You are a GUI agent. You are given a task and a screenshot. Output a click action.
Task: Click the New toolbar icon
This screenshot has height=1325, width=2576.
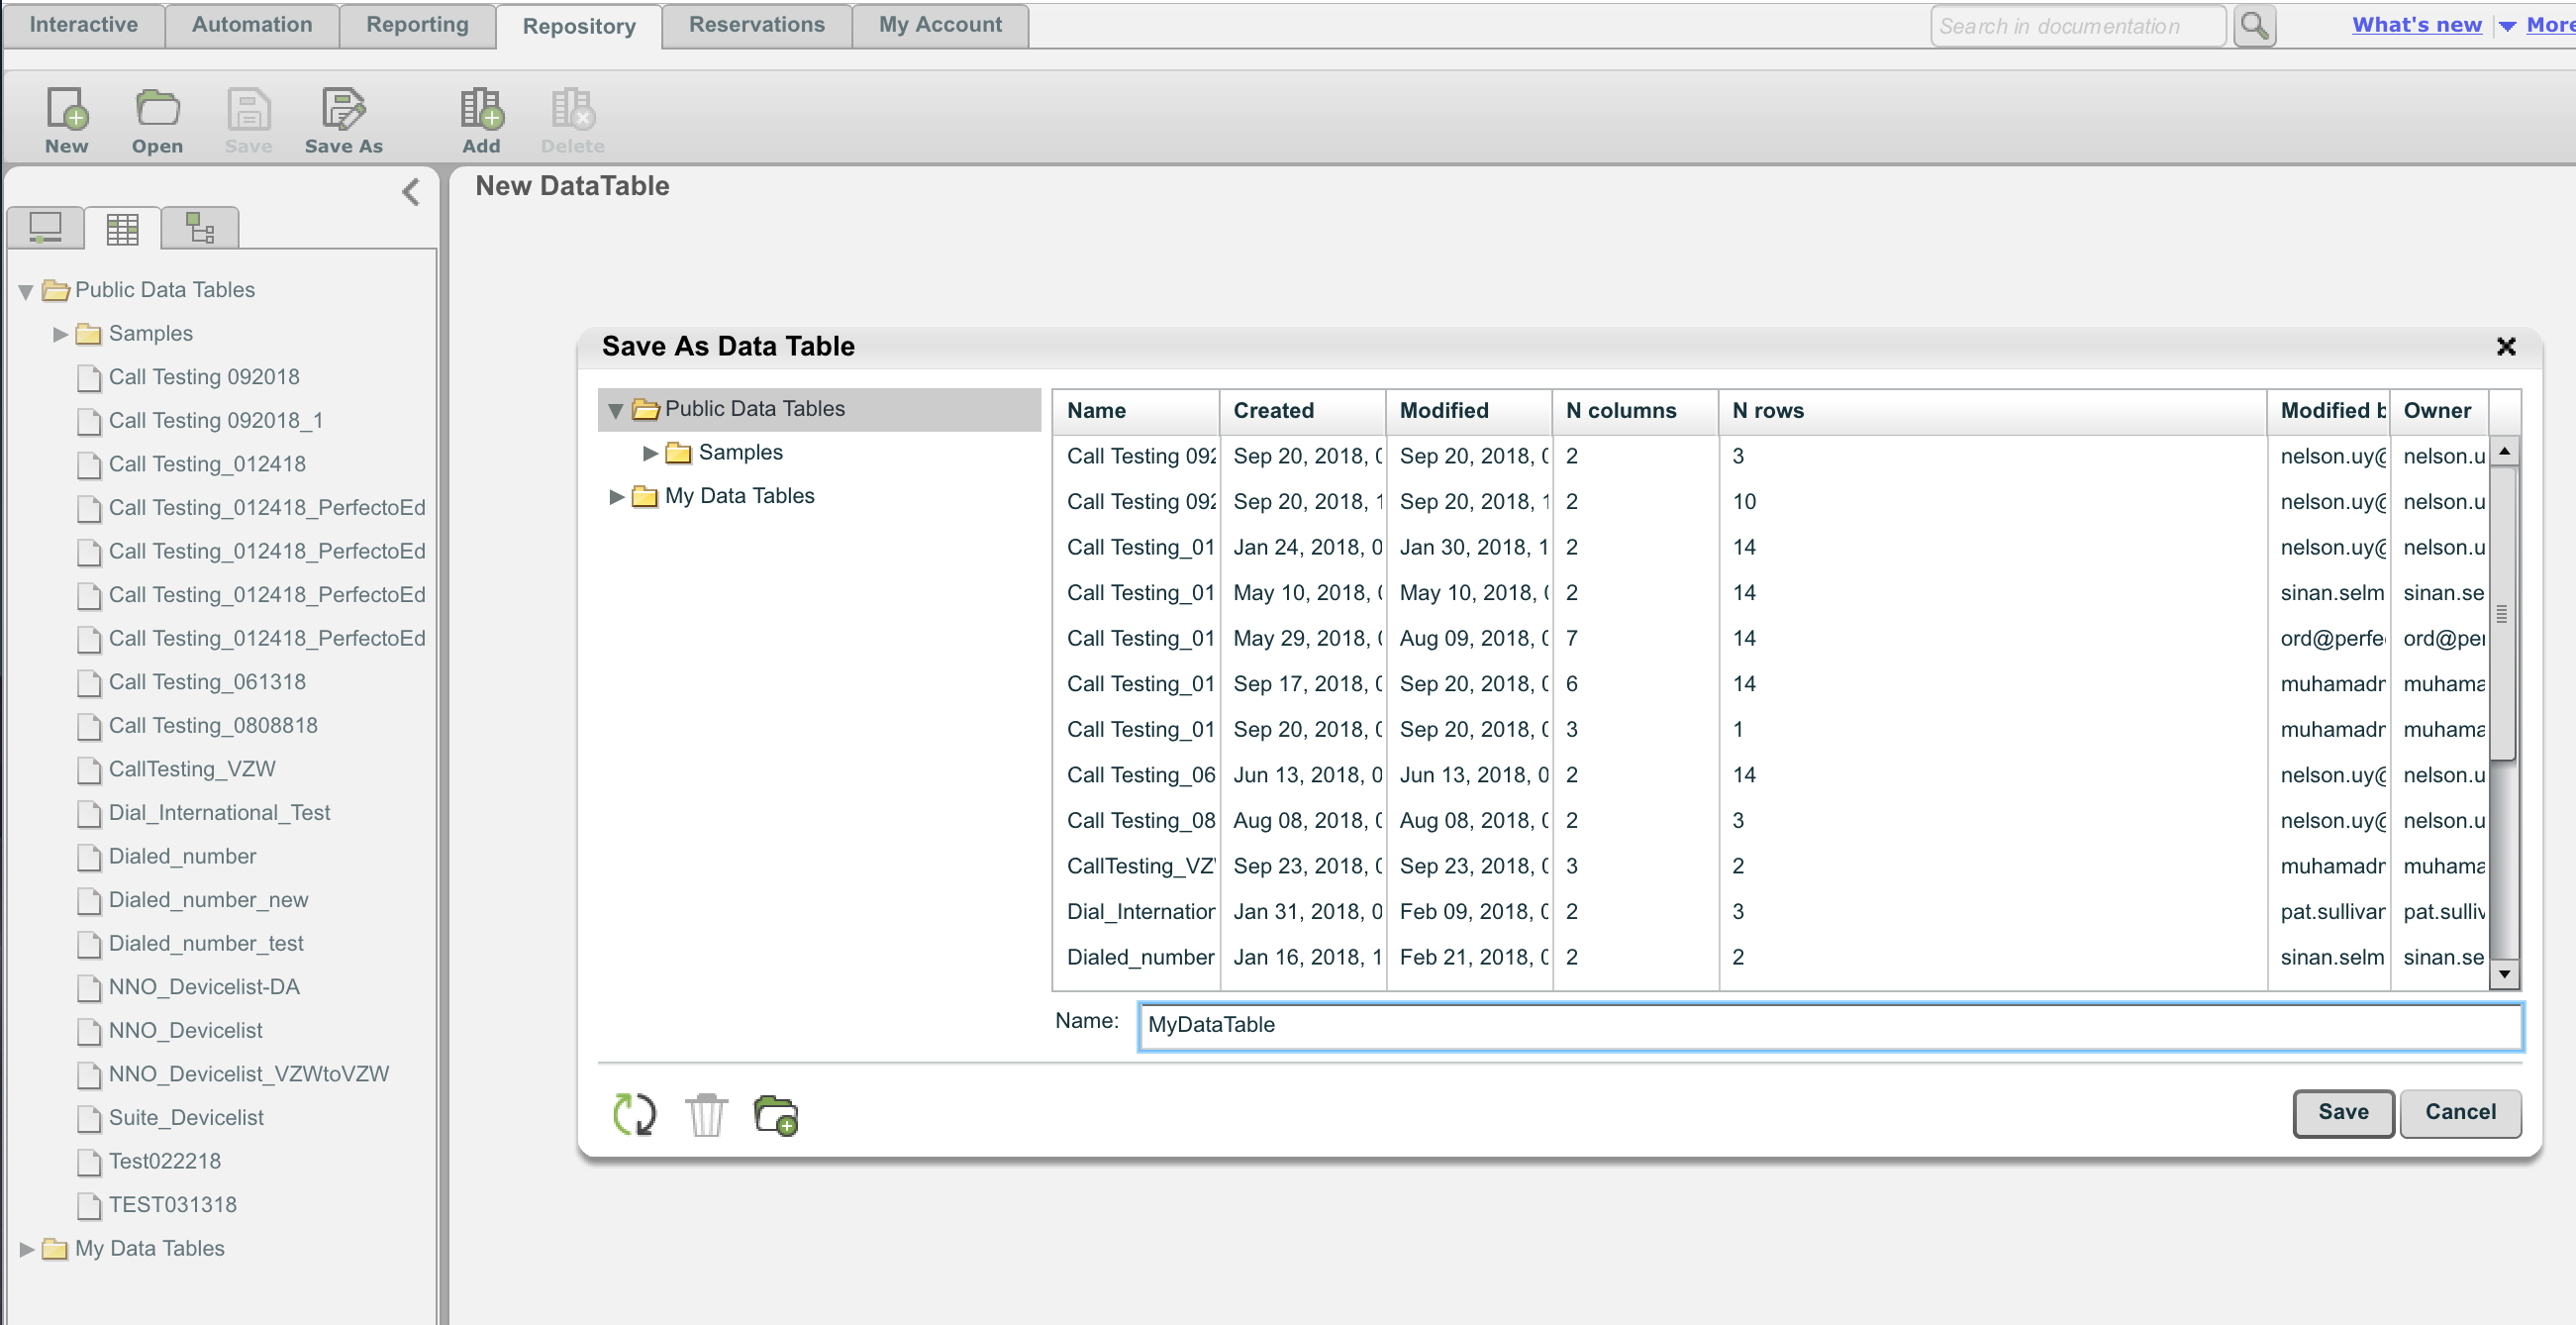(66, 110)
